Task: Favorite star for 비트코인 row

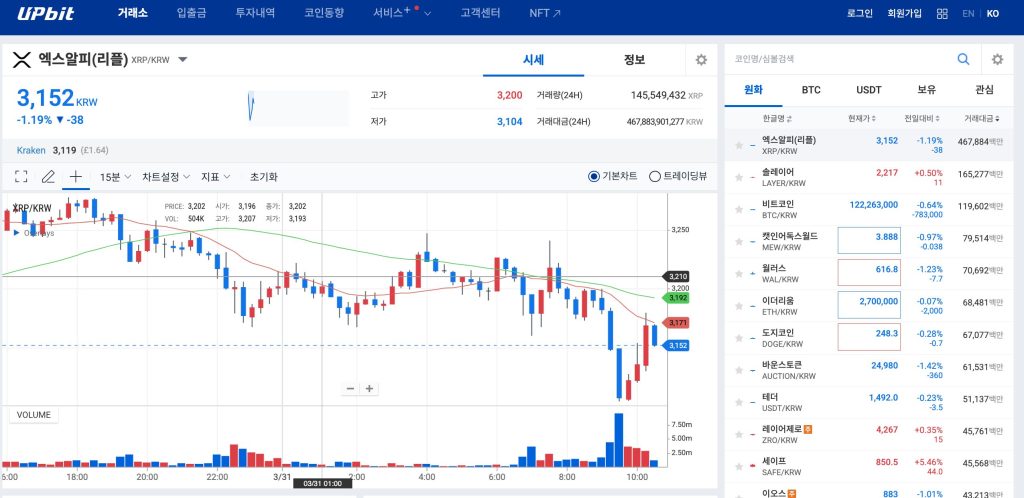Action: 739,210
